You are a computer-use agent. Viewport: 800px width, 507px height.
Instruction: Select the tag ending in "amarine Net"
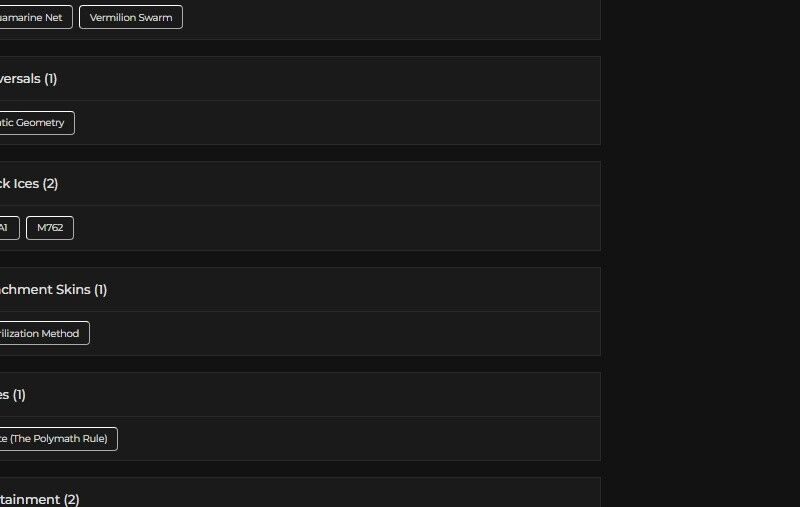click(34, 17)
